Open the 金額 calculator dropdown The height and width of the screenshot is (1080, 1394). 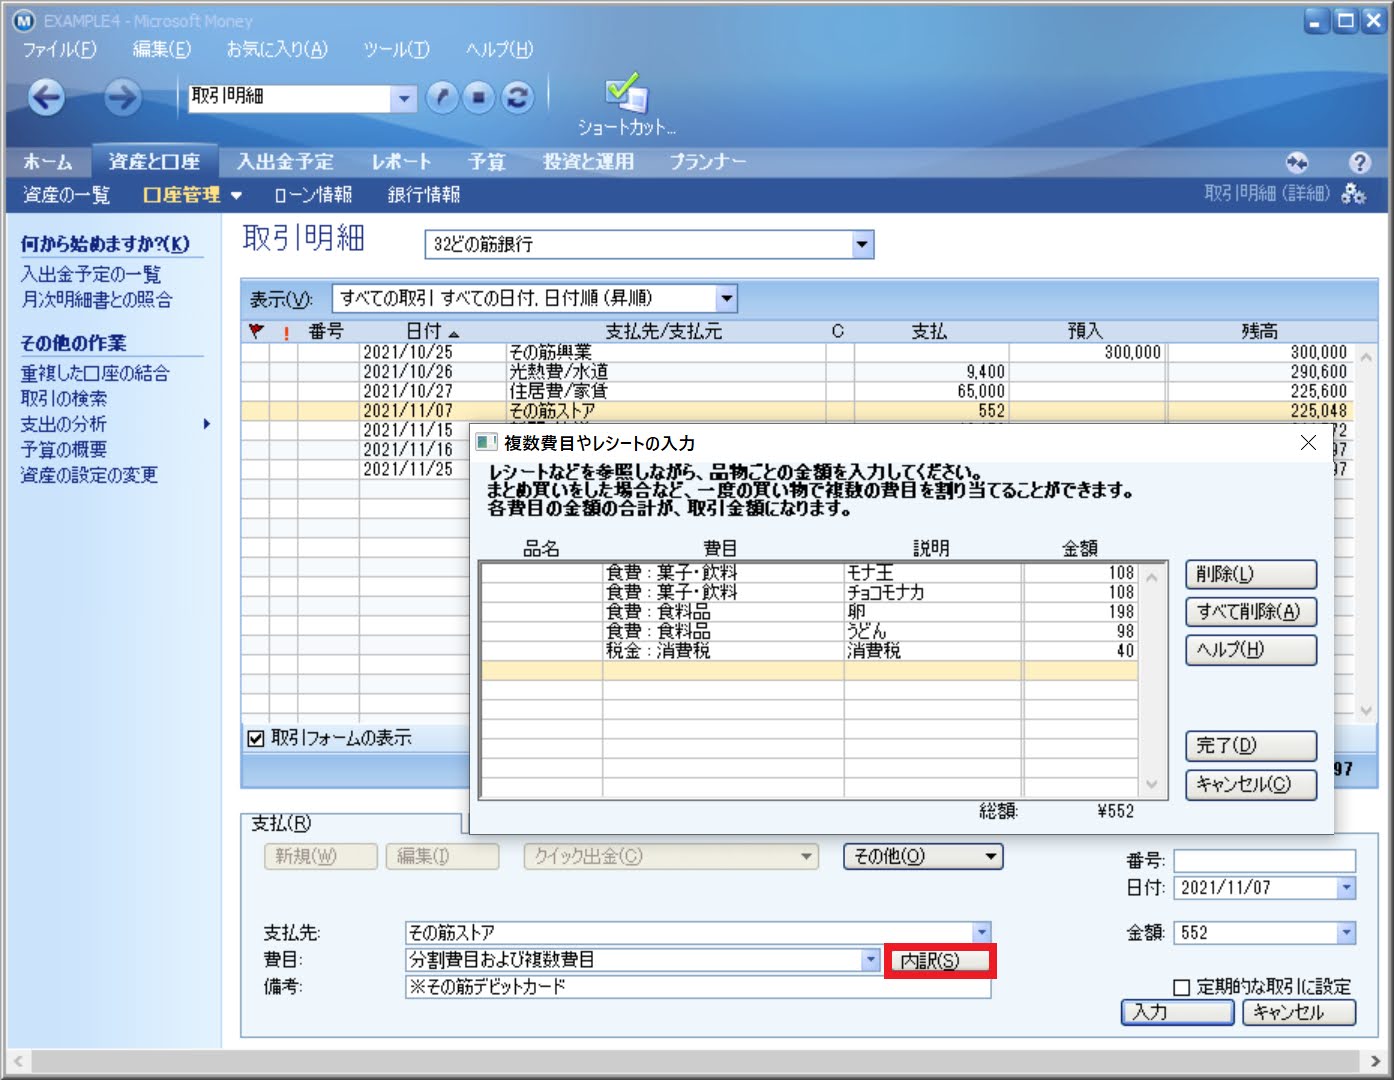point(1346,933)
